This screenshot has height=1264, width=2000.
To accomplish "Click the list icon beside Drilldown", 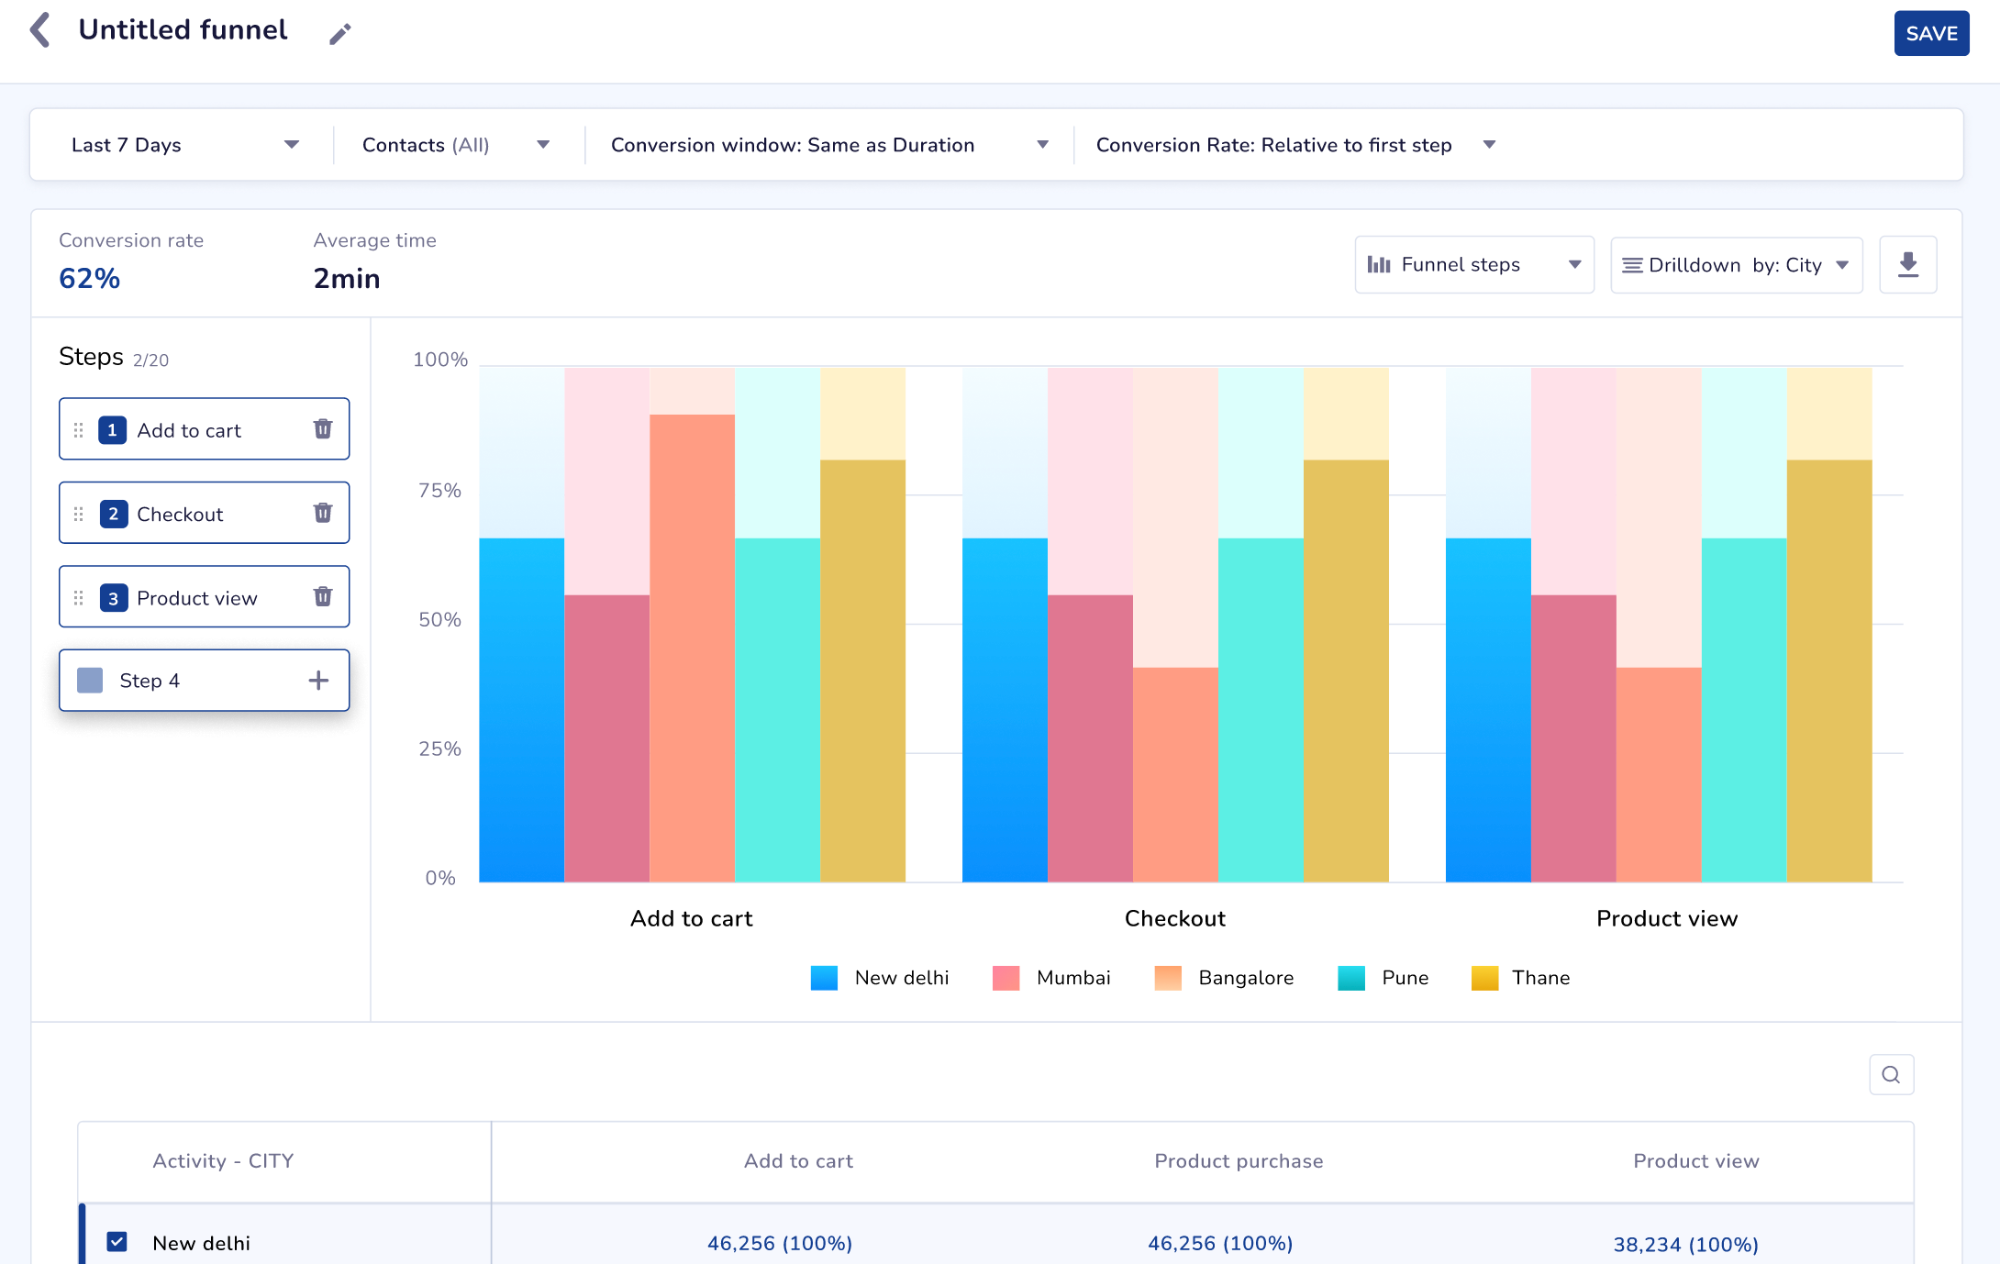I will (x=1632, y=265).
